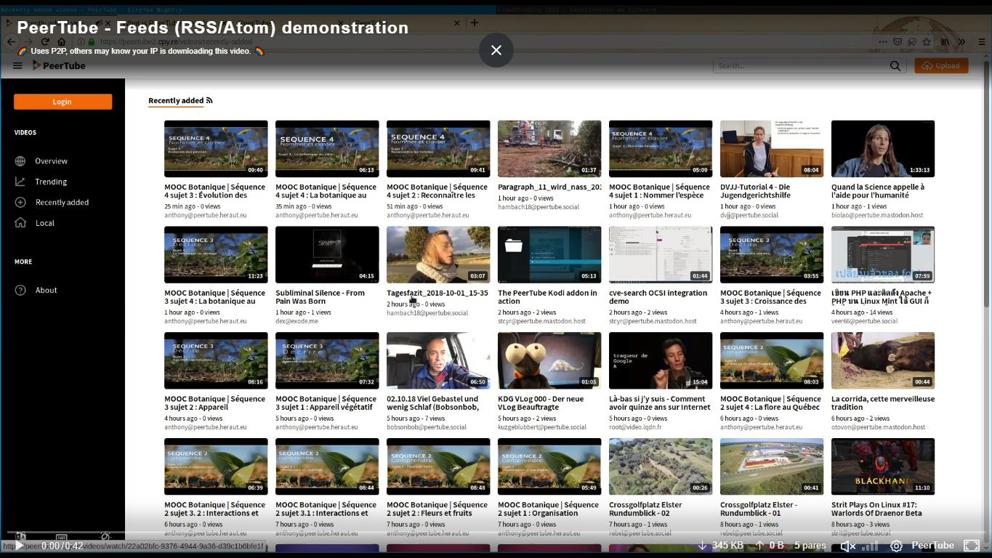This screenshot has height=558, width=992.
Task: Click account 'root@video.lqdn.fr'
Action: click(636, 427)
